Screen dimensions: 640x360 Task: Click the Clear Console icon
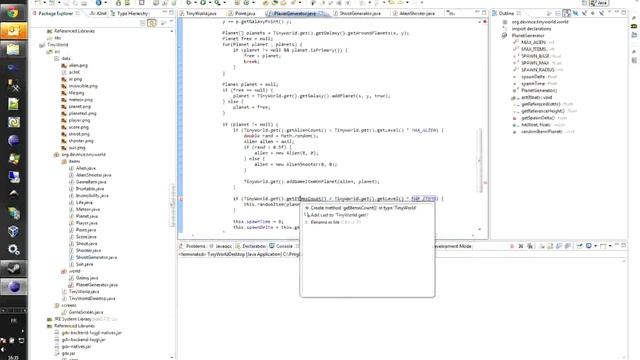coord(542,246)
